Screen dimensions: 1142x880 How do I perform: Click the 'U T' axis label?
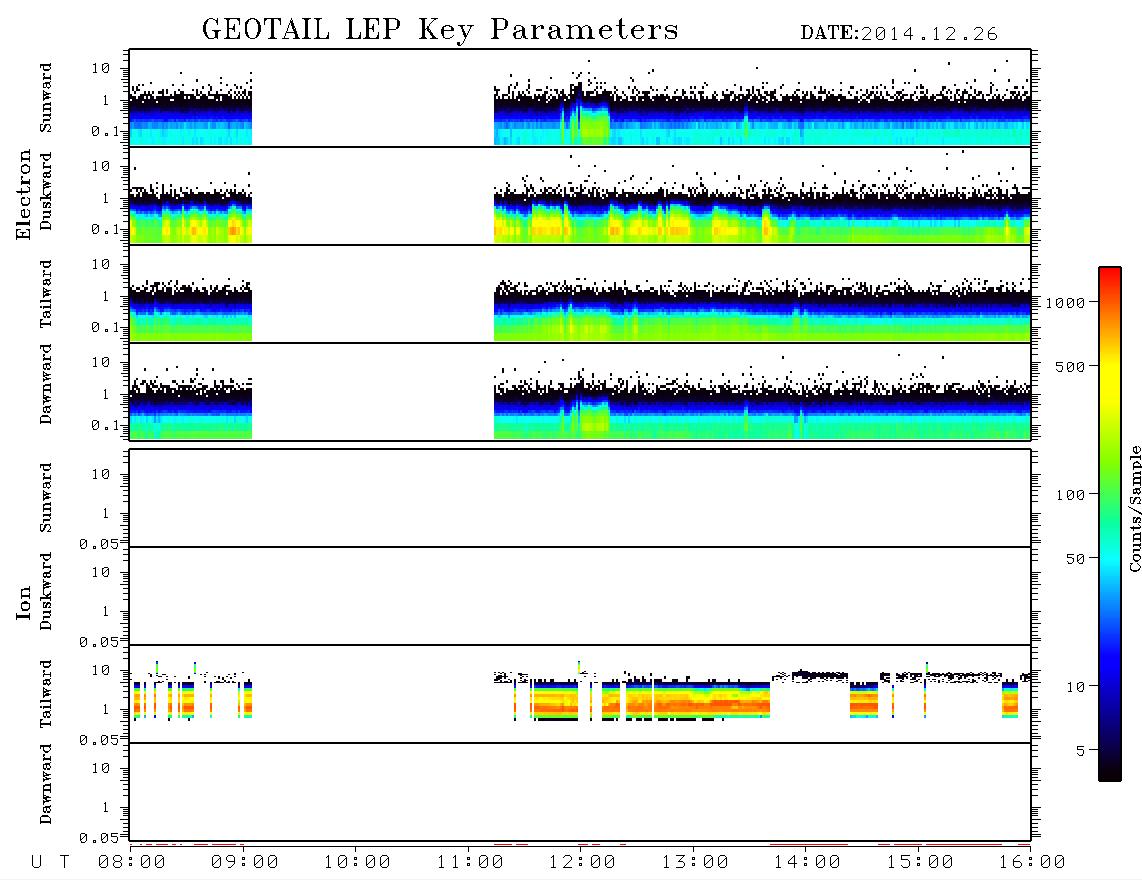[x=50, y=863]
